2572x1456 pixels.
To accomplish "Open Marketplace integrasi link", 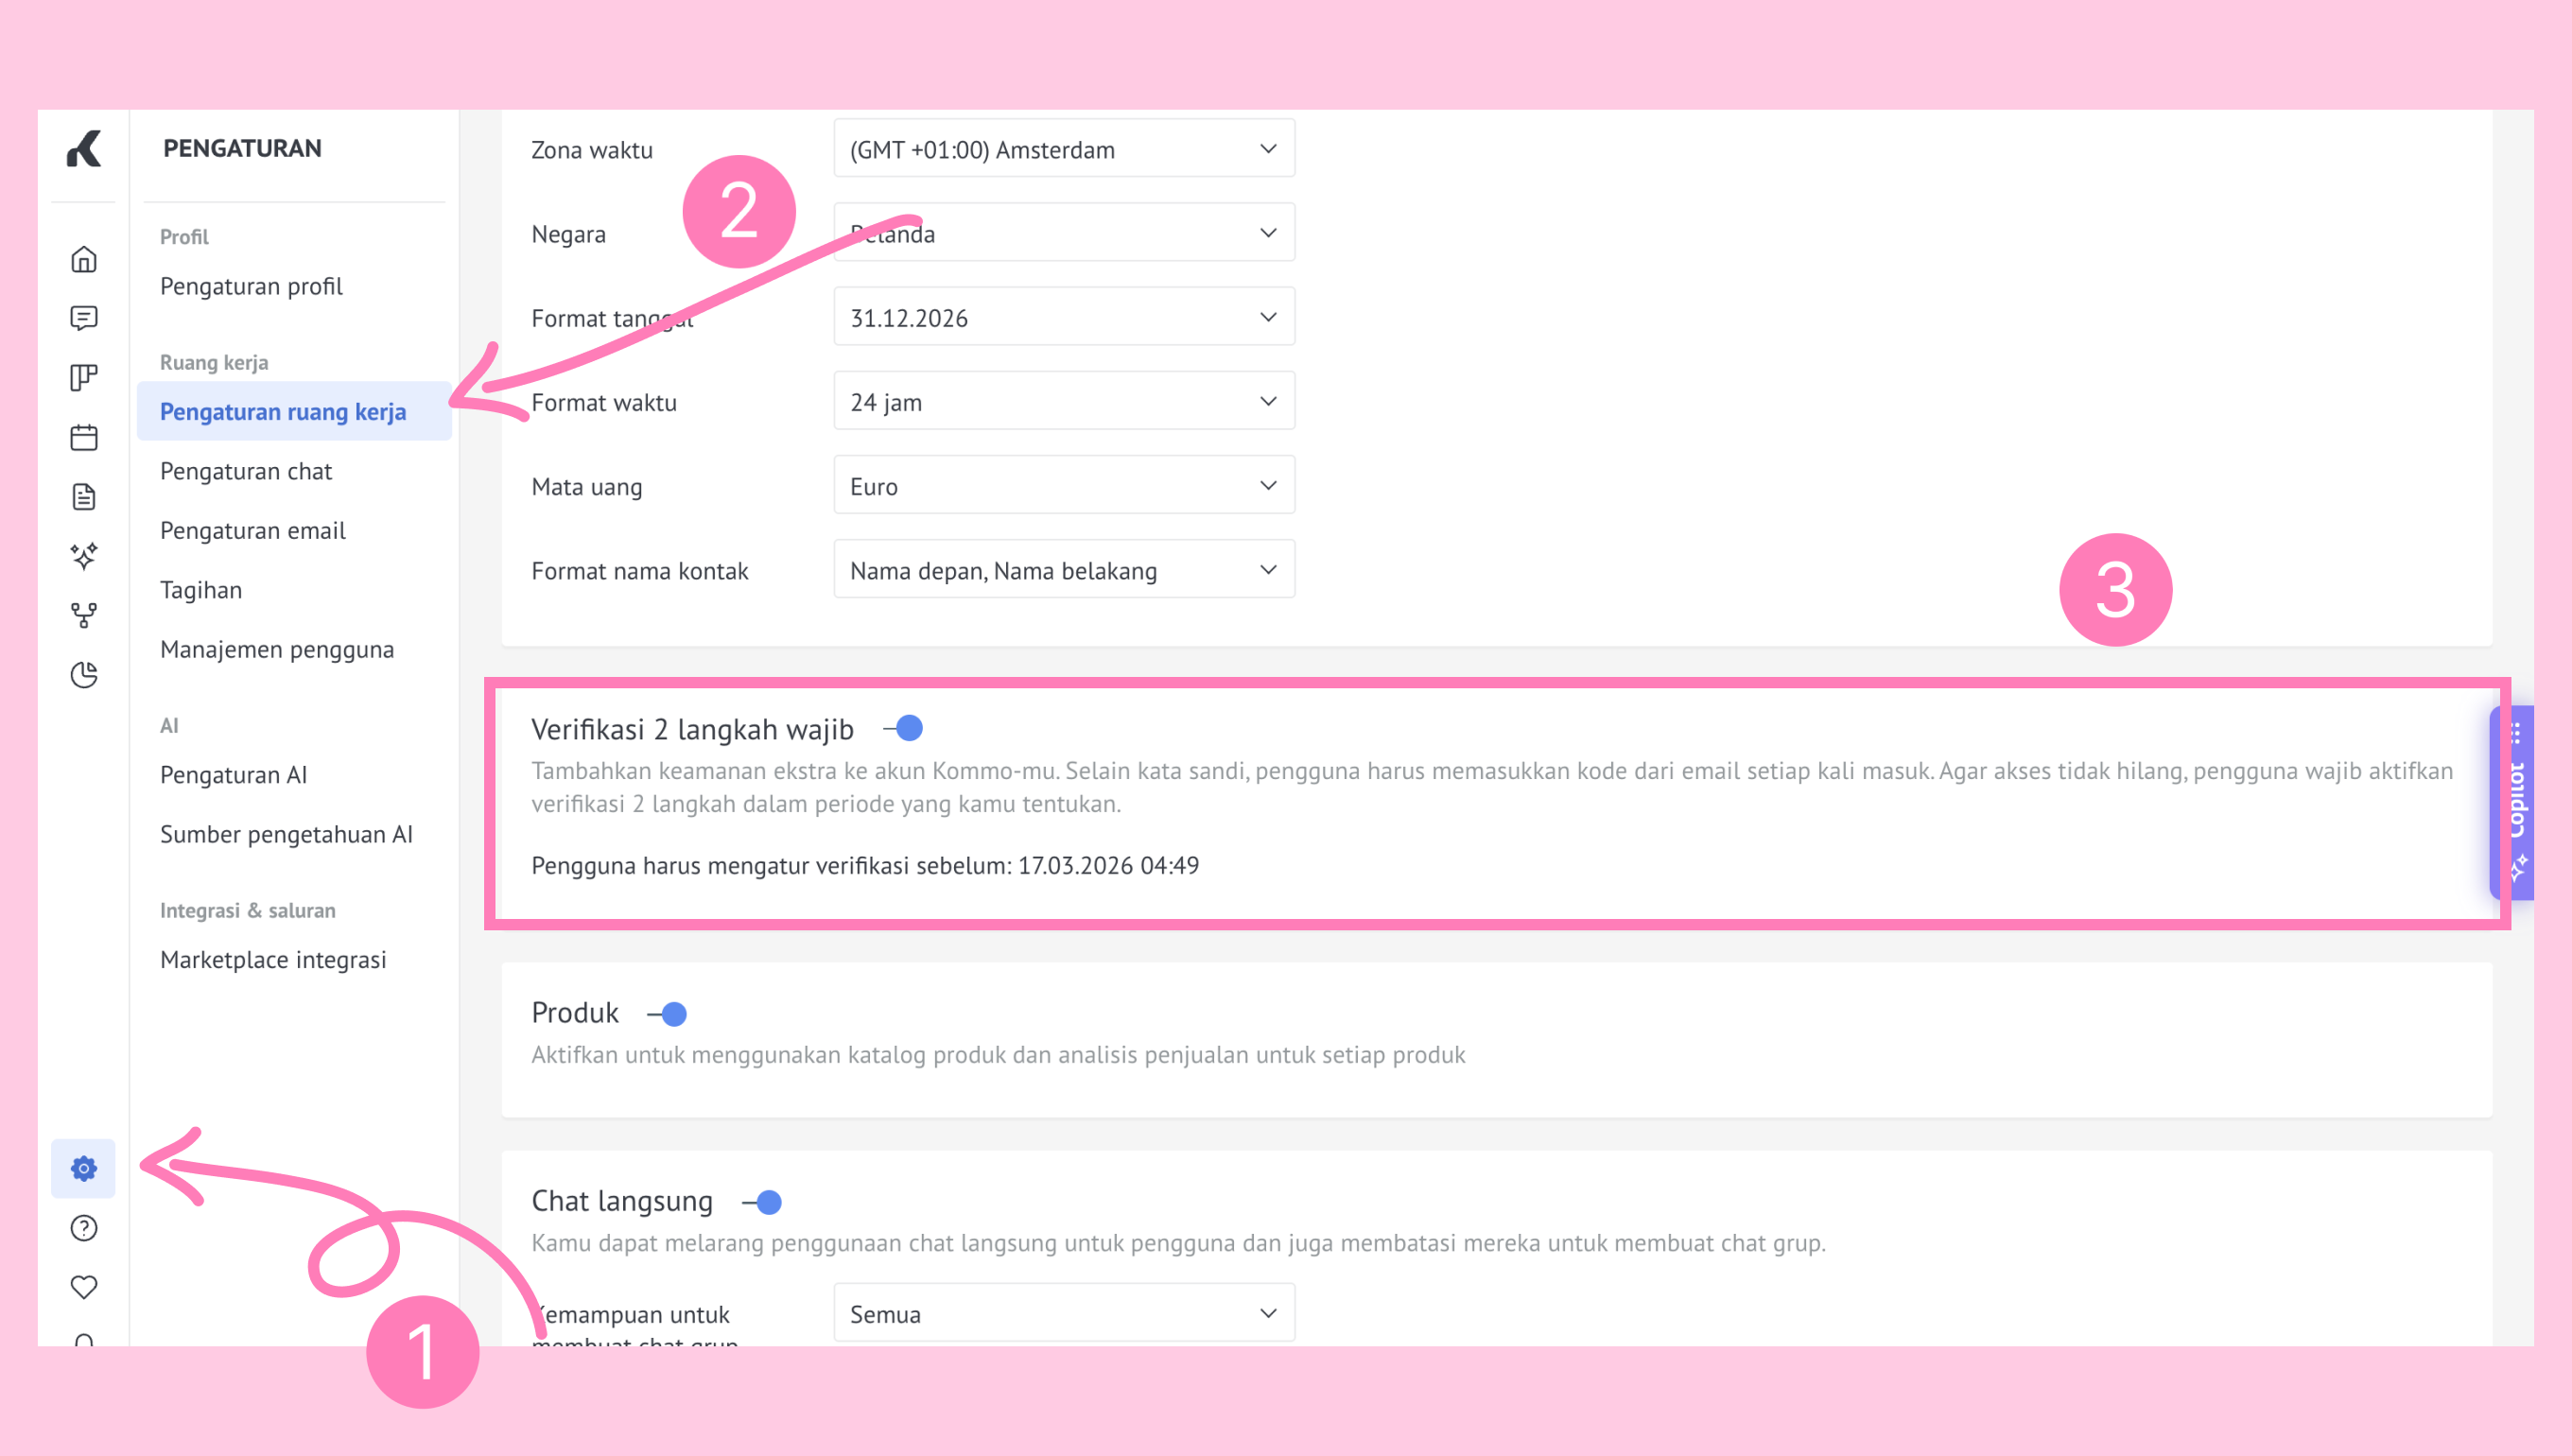I will pyautogui.click(x=273, y=960).
